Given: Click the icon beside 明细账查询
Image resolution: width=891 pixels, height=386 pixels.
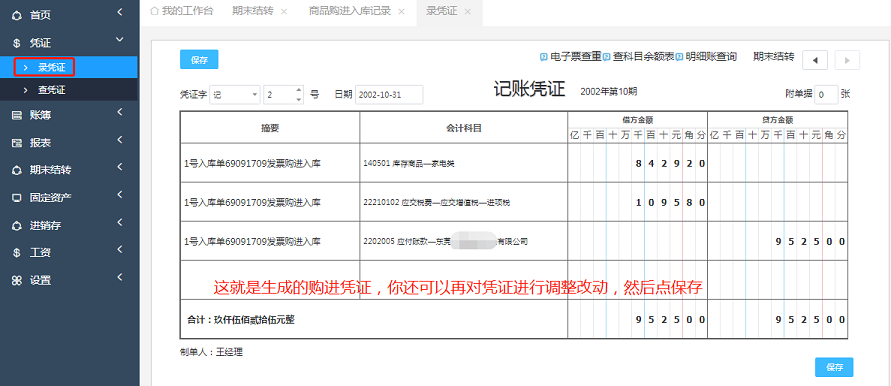Looking at the screenshot, I should (x=680, y=57).
